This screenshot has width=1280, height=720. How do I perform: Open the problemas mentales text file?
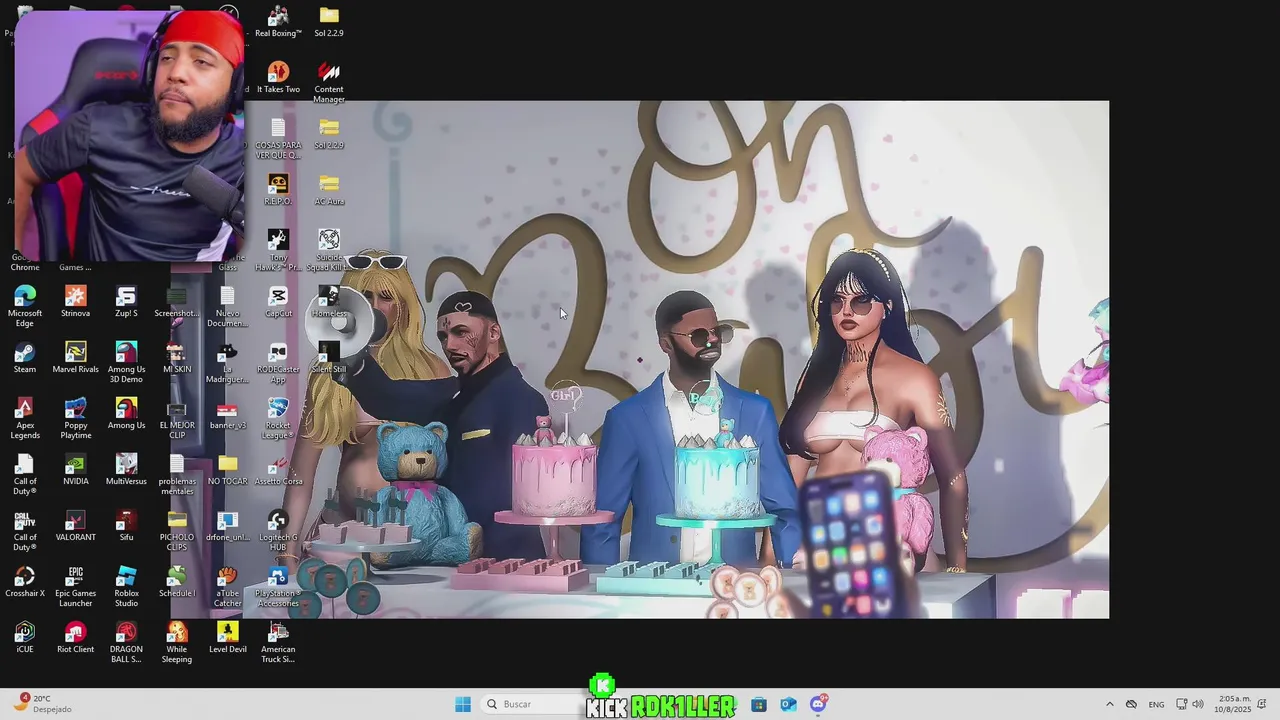tap(177, 473)
